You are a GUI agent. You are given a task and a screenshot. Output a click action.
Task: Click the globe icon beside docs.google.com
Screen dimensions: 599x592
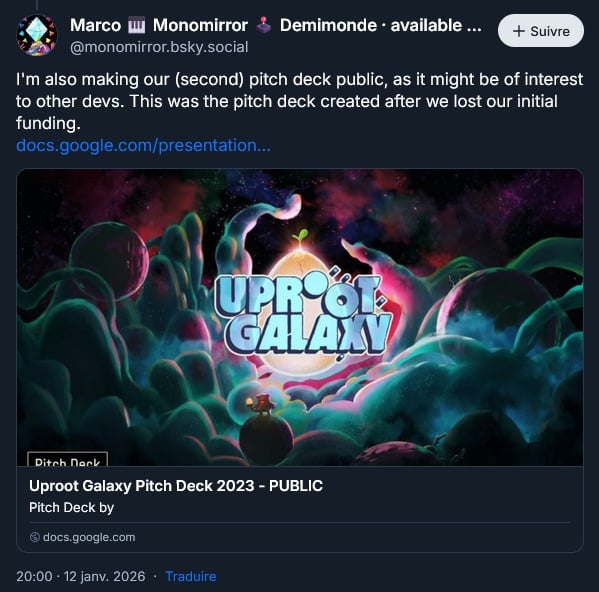[35, 537]
